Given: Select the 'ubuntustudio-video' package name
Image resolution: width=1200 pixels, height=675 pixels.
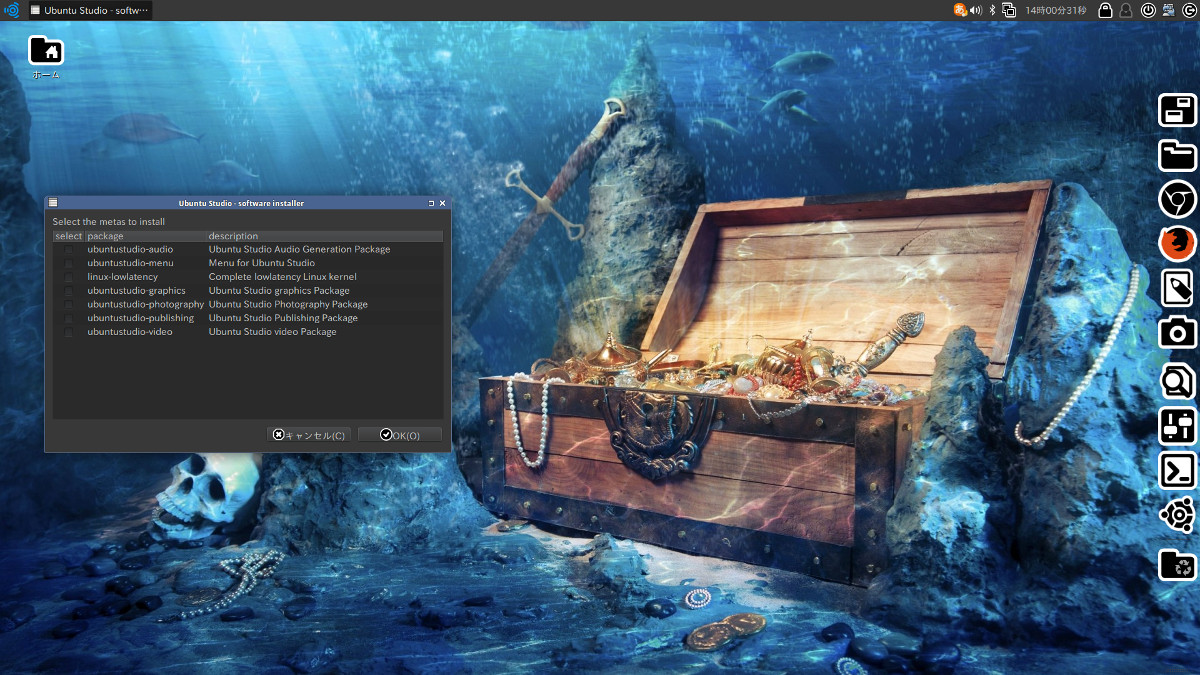Looking at the screenshot, I should 129,332.
